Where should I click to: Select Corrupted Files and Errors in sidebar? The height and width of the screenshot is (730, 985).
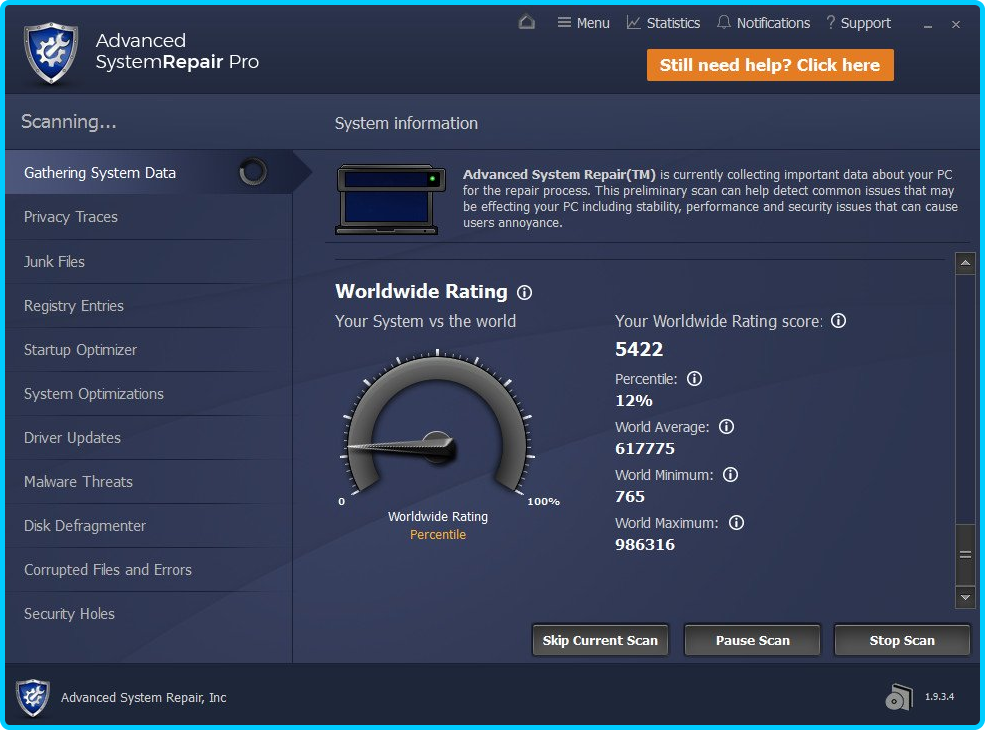tap(148, 569)
